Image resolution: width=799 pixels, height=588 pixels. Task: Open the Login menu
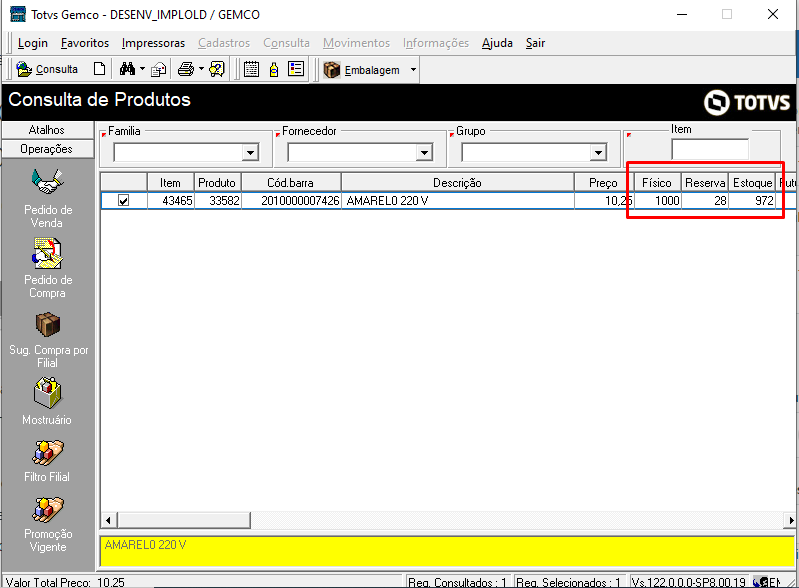pyautogui.click(x=33, y=43)
